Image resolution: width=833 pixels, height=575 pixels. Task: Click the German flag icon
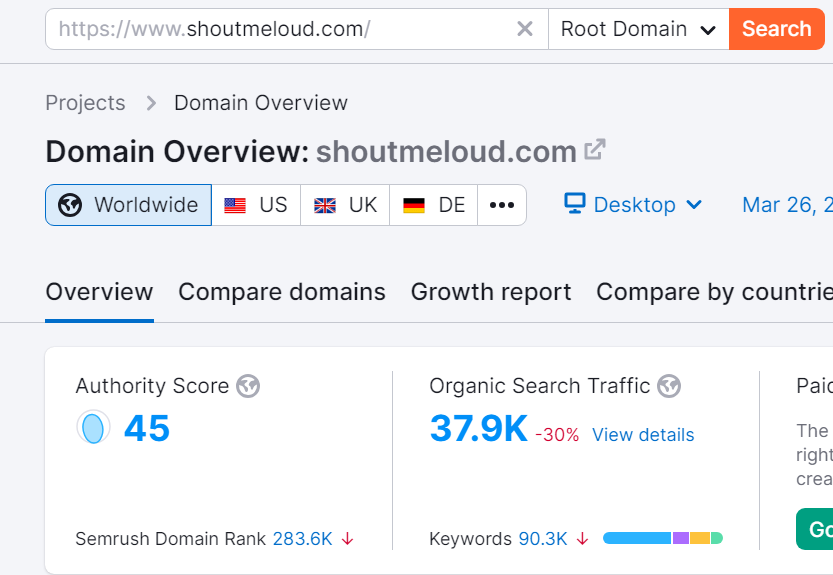click(414, 205)
